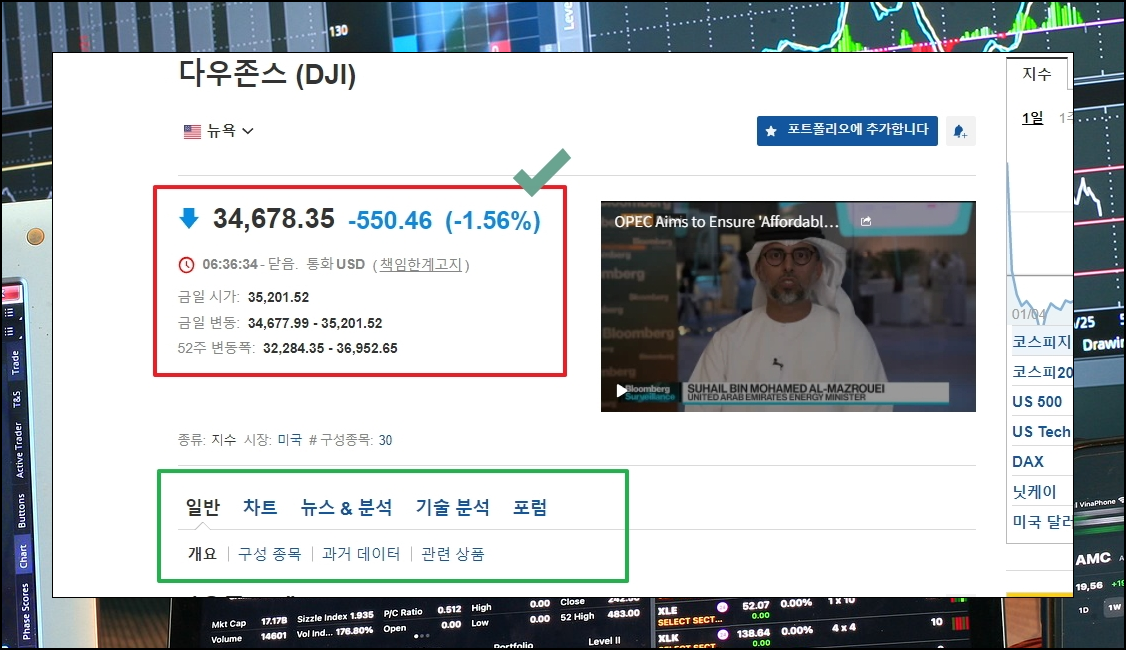Click the 구성종목 30 count link
This screenshot has height=650, width=1126.
click(x=385, y=440)
